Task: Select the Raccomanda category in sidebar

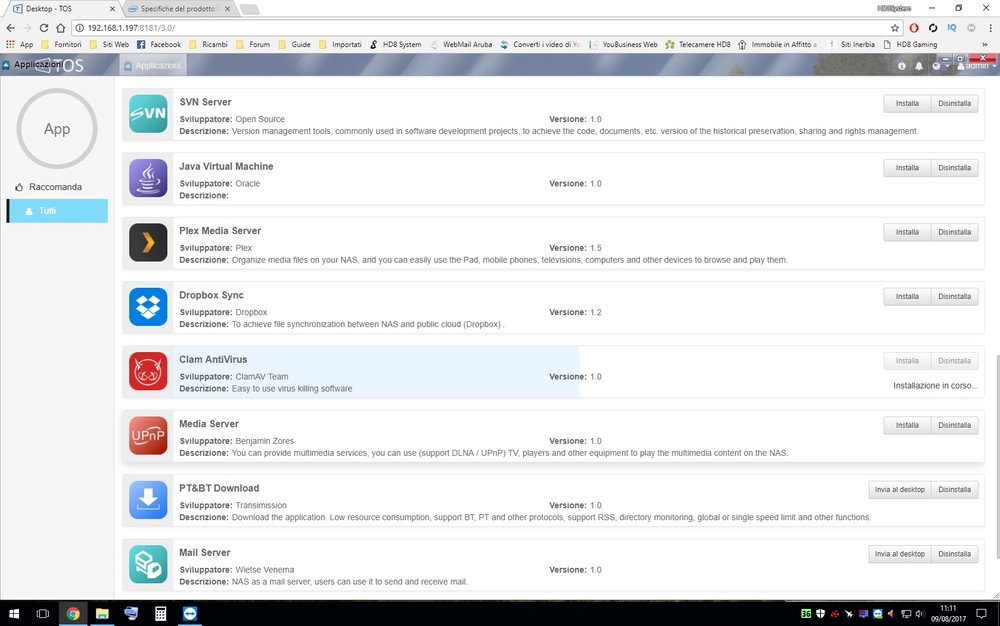Action: tap(55, 187)
